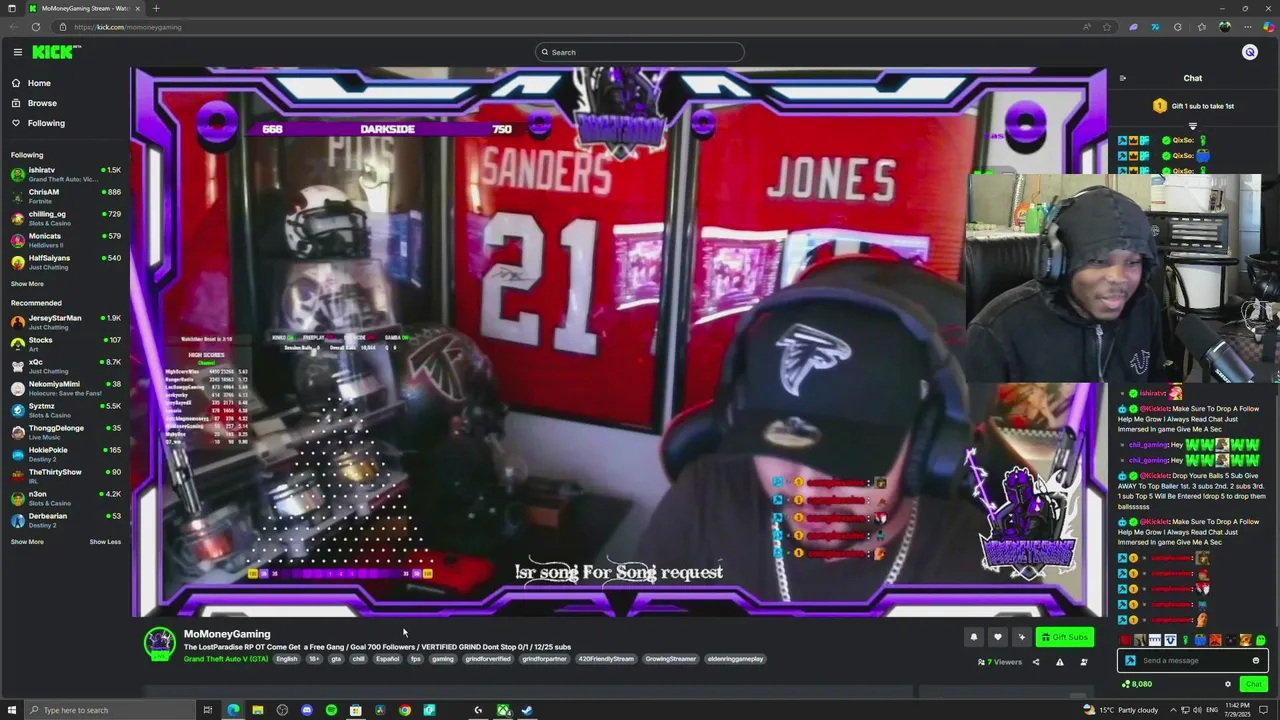This screenshot has width=1280, height=720.
Task: Click browser back arrow
Action: tap(14, 27)
